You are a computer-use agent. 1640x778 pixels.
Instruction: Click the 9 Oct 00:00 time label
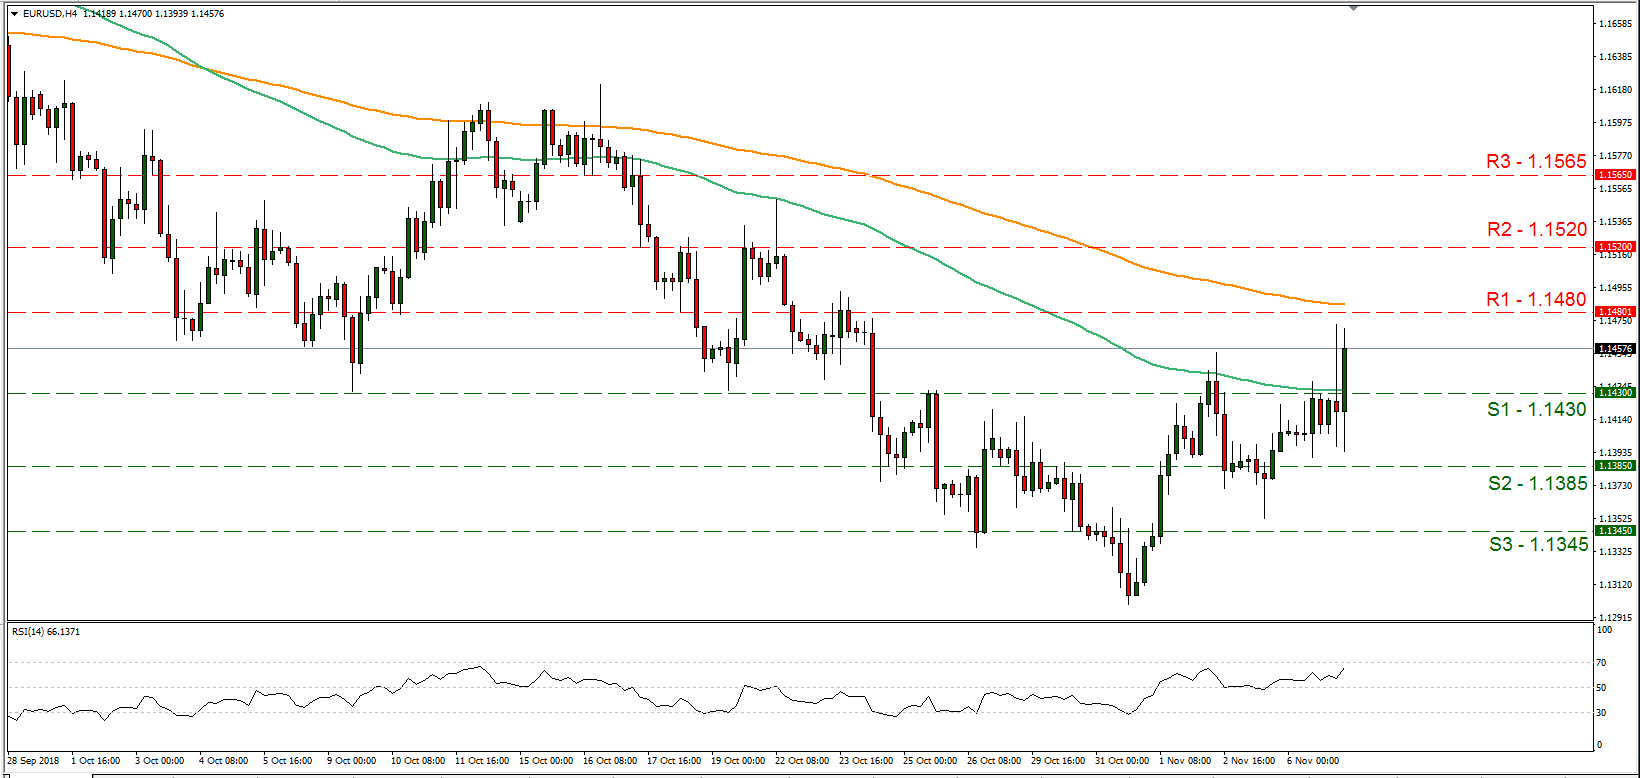[x=352, y=761]
